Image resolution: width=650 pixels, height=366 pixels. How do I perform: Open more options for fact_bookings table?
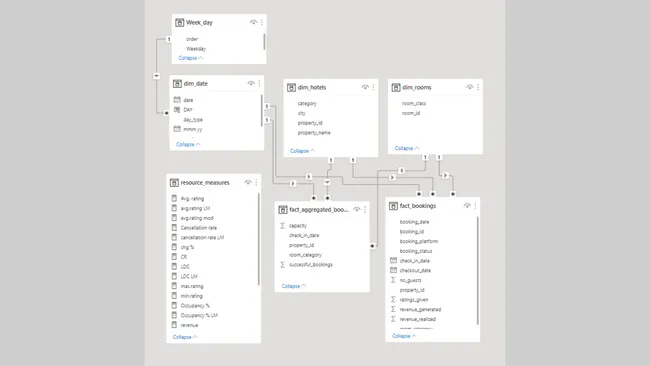pos(475,206)
